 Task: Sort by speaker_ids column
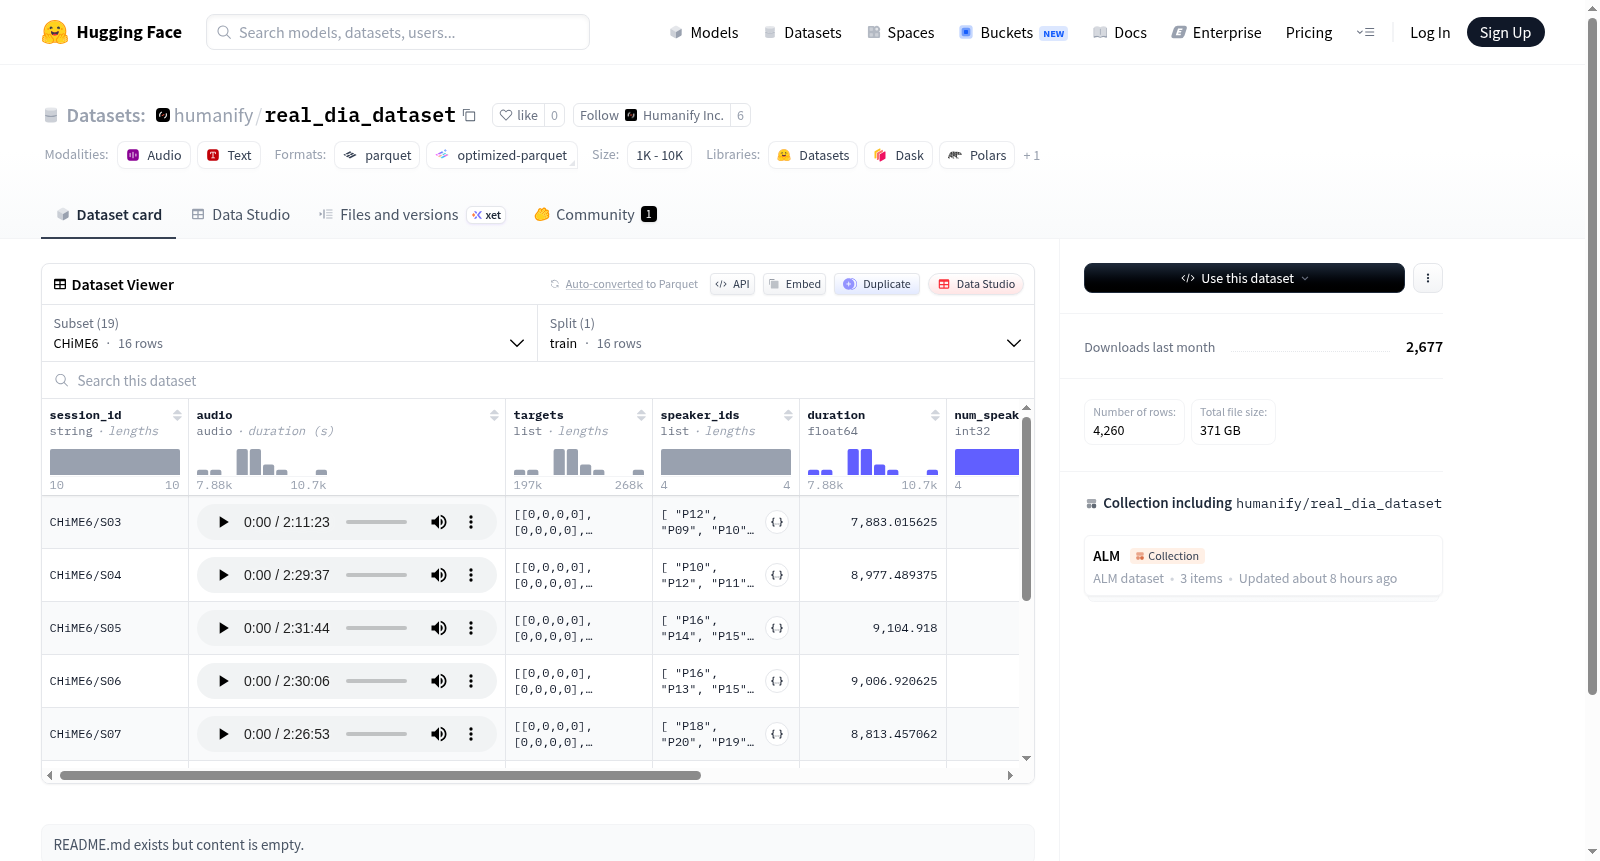click(x=788, y=415)
